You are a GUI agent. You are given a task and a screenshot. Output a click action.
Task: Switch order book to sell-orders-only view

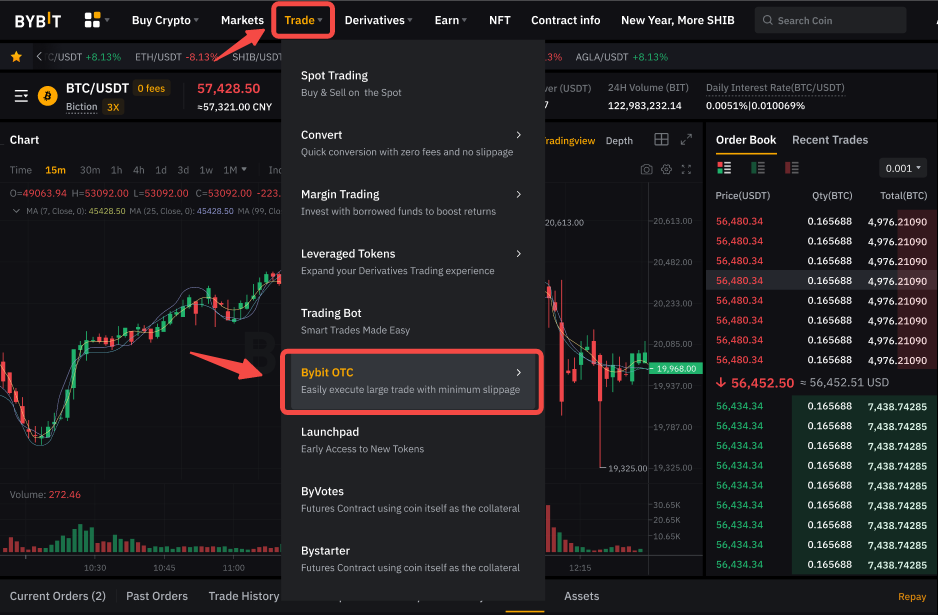[x=792, y=168]
